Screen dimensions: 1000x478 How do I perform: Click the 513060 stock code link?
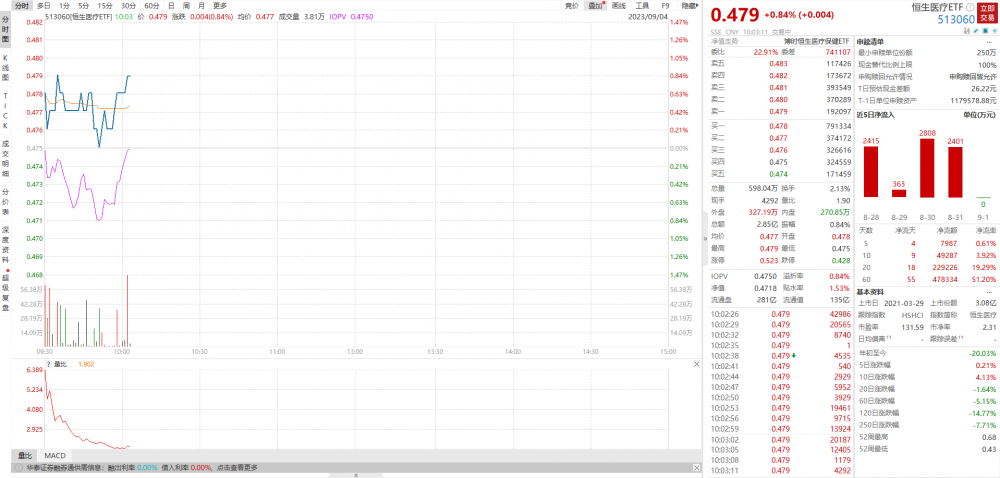click(x=956, y=20)
